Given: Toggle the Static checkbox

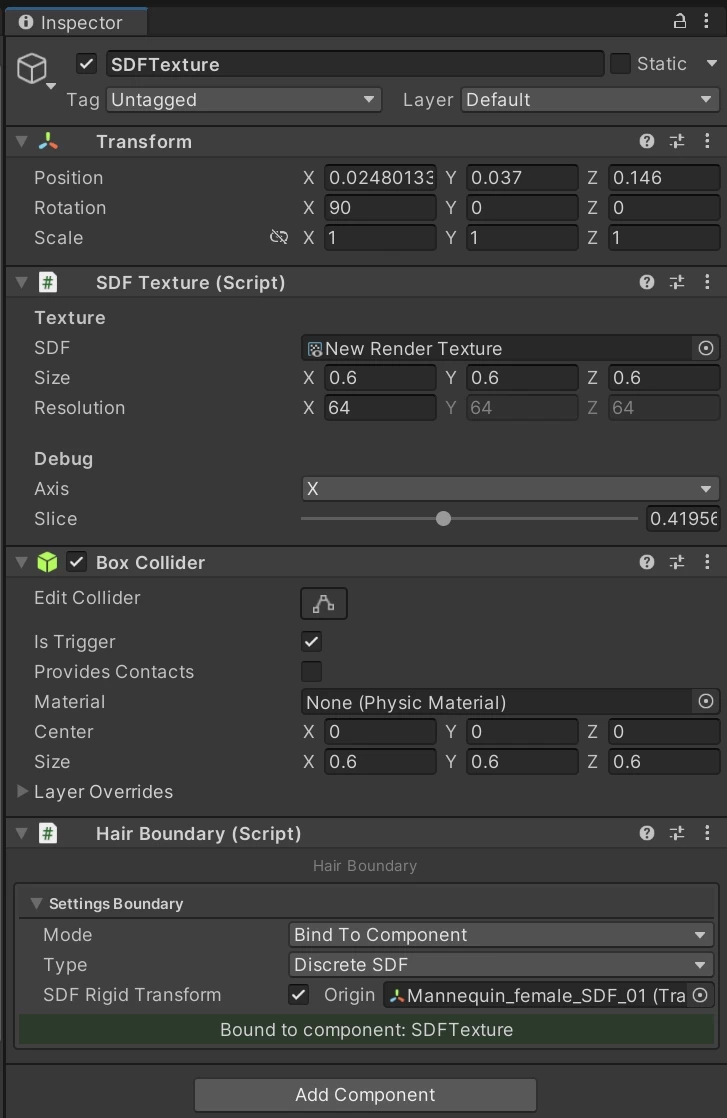Looking at the screenshot, I should coord(620,64).
